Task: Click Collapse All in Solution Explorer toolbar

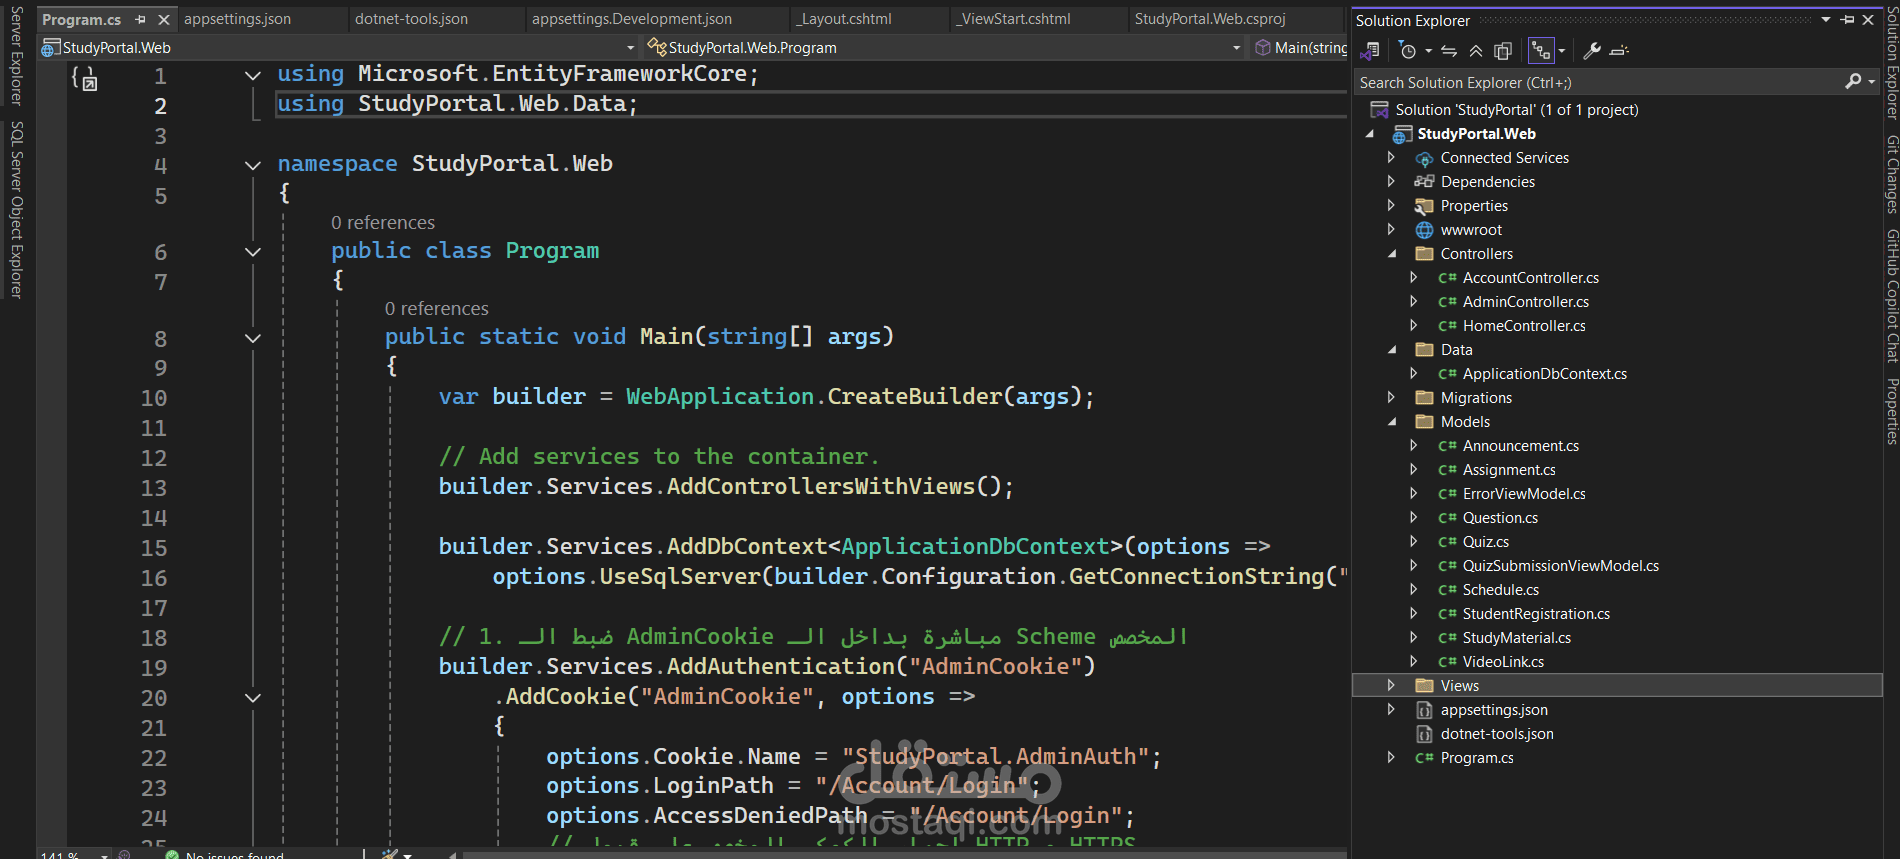Action: coord(1476,51)
